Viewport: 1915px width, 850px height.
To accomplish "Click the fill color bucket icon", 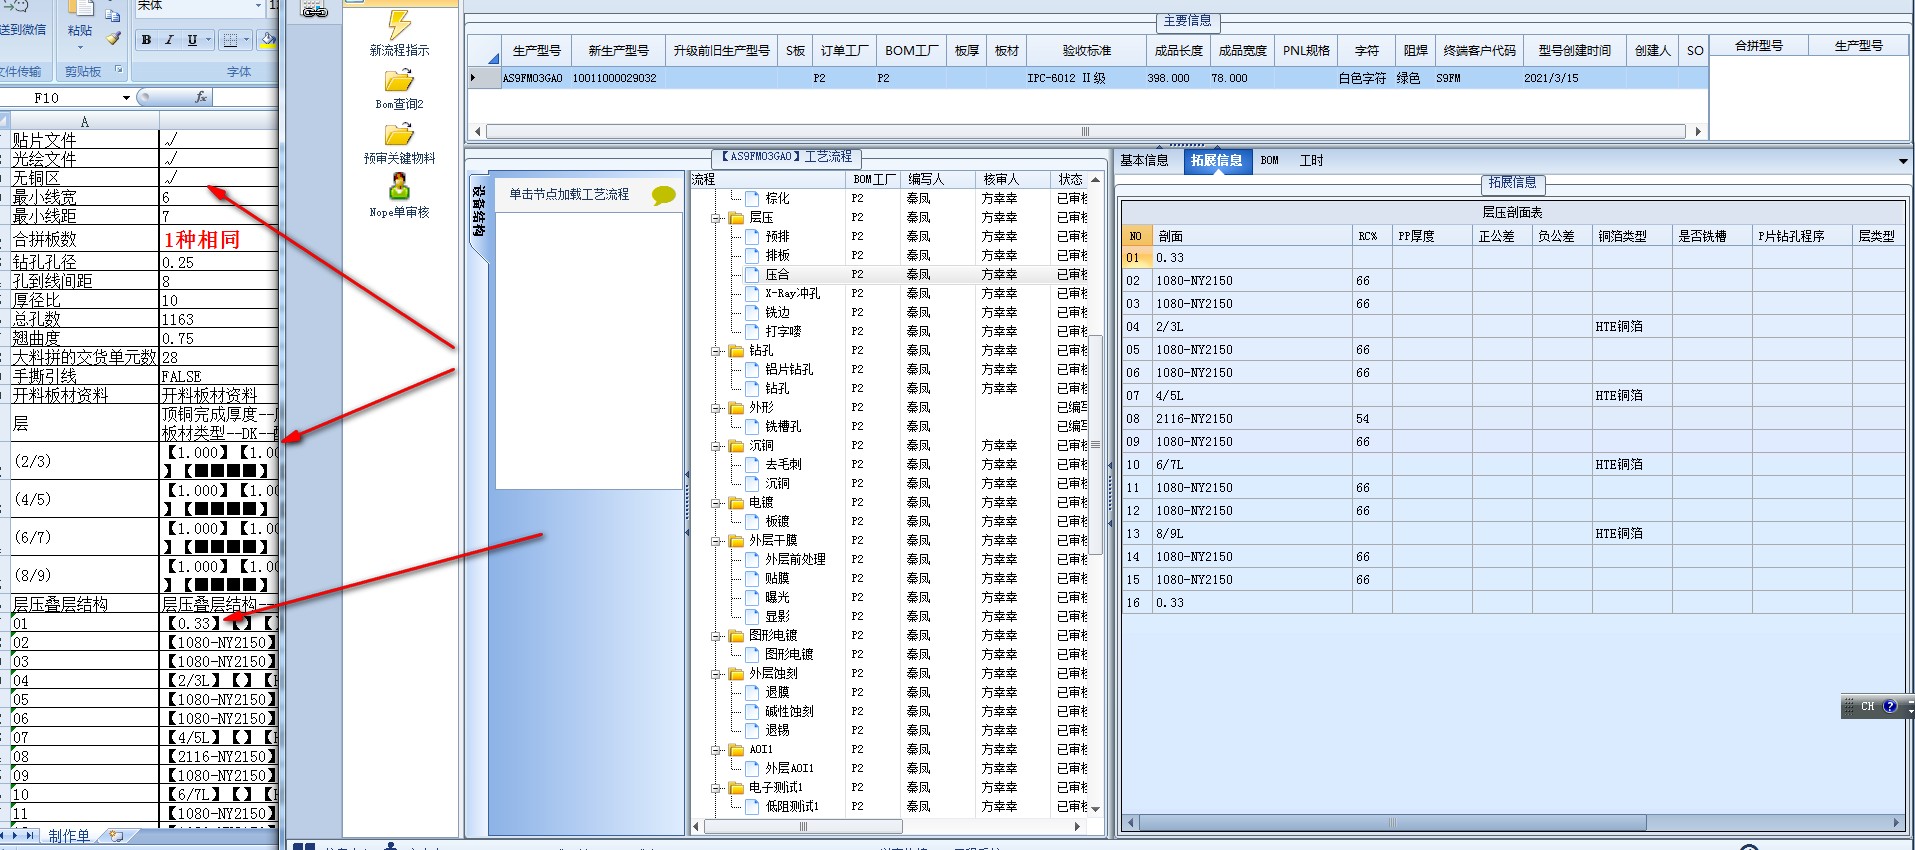I will (x=268, y=40).
